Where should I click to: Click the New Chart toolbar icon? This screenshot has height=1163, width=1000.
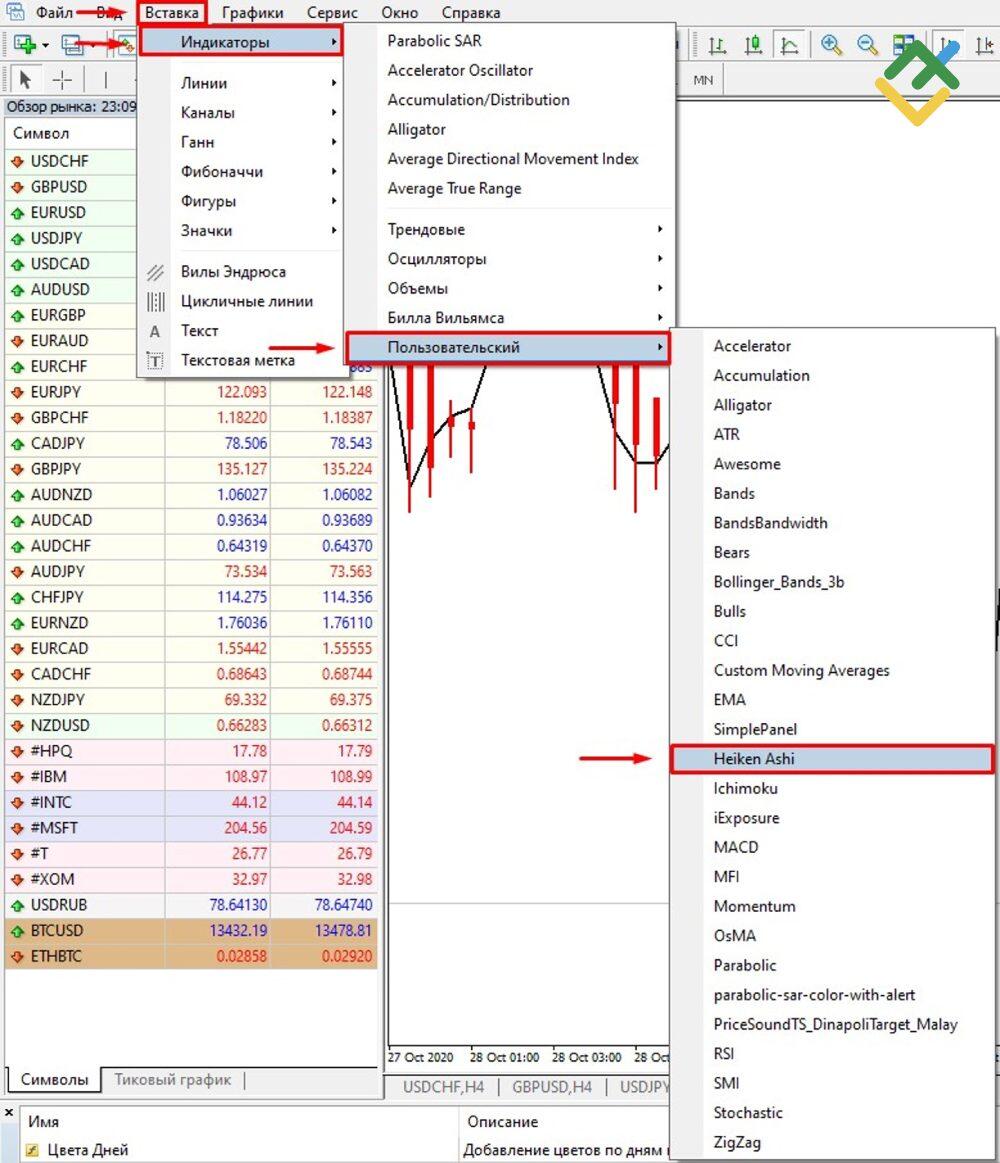pyautogui.click(x=25, y=45)
